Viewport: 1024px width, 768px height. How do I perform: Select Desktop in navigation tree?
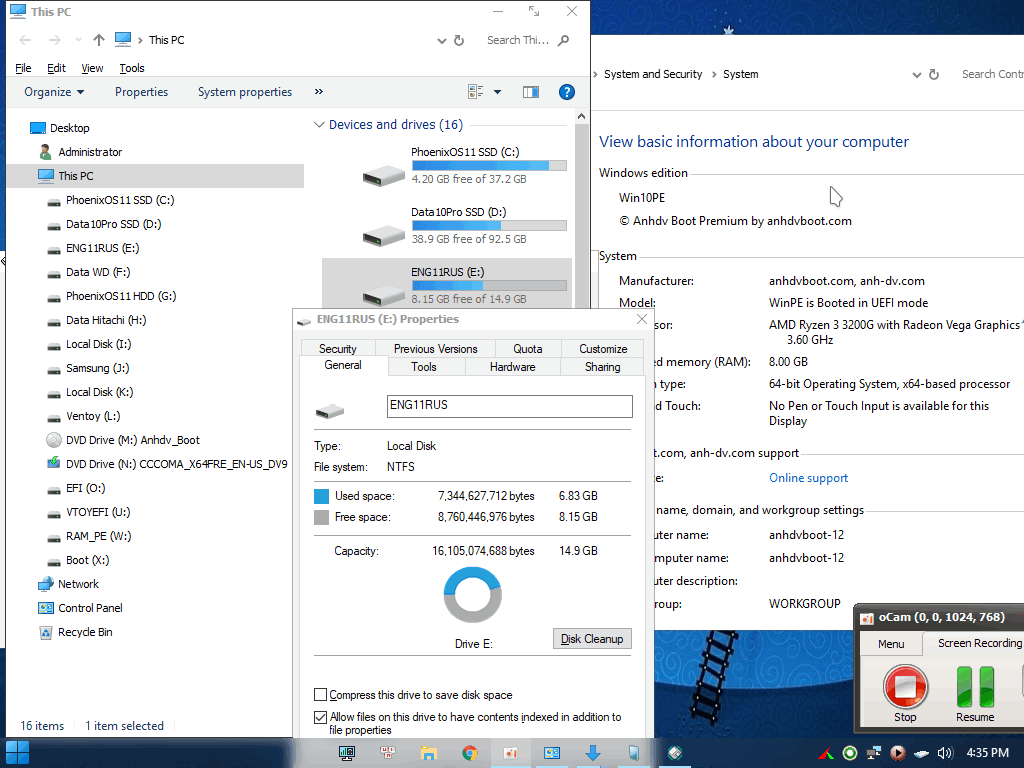coord(70,128)
